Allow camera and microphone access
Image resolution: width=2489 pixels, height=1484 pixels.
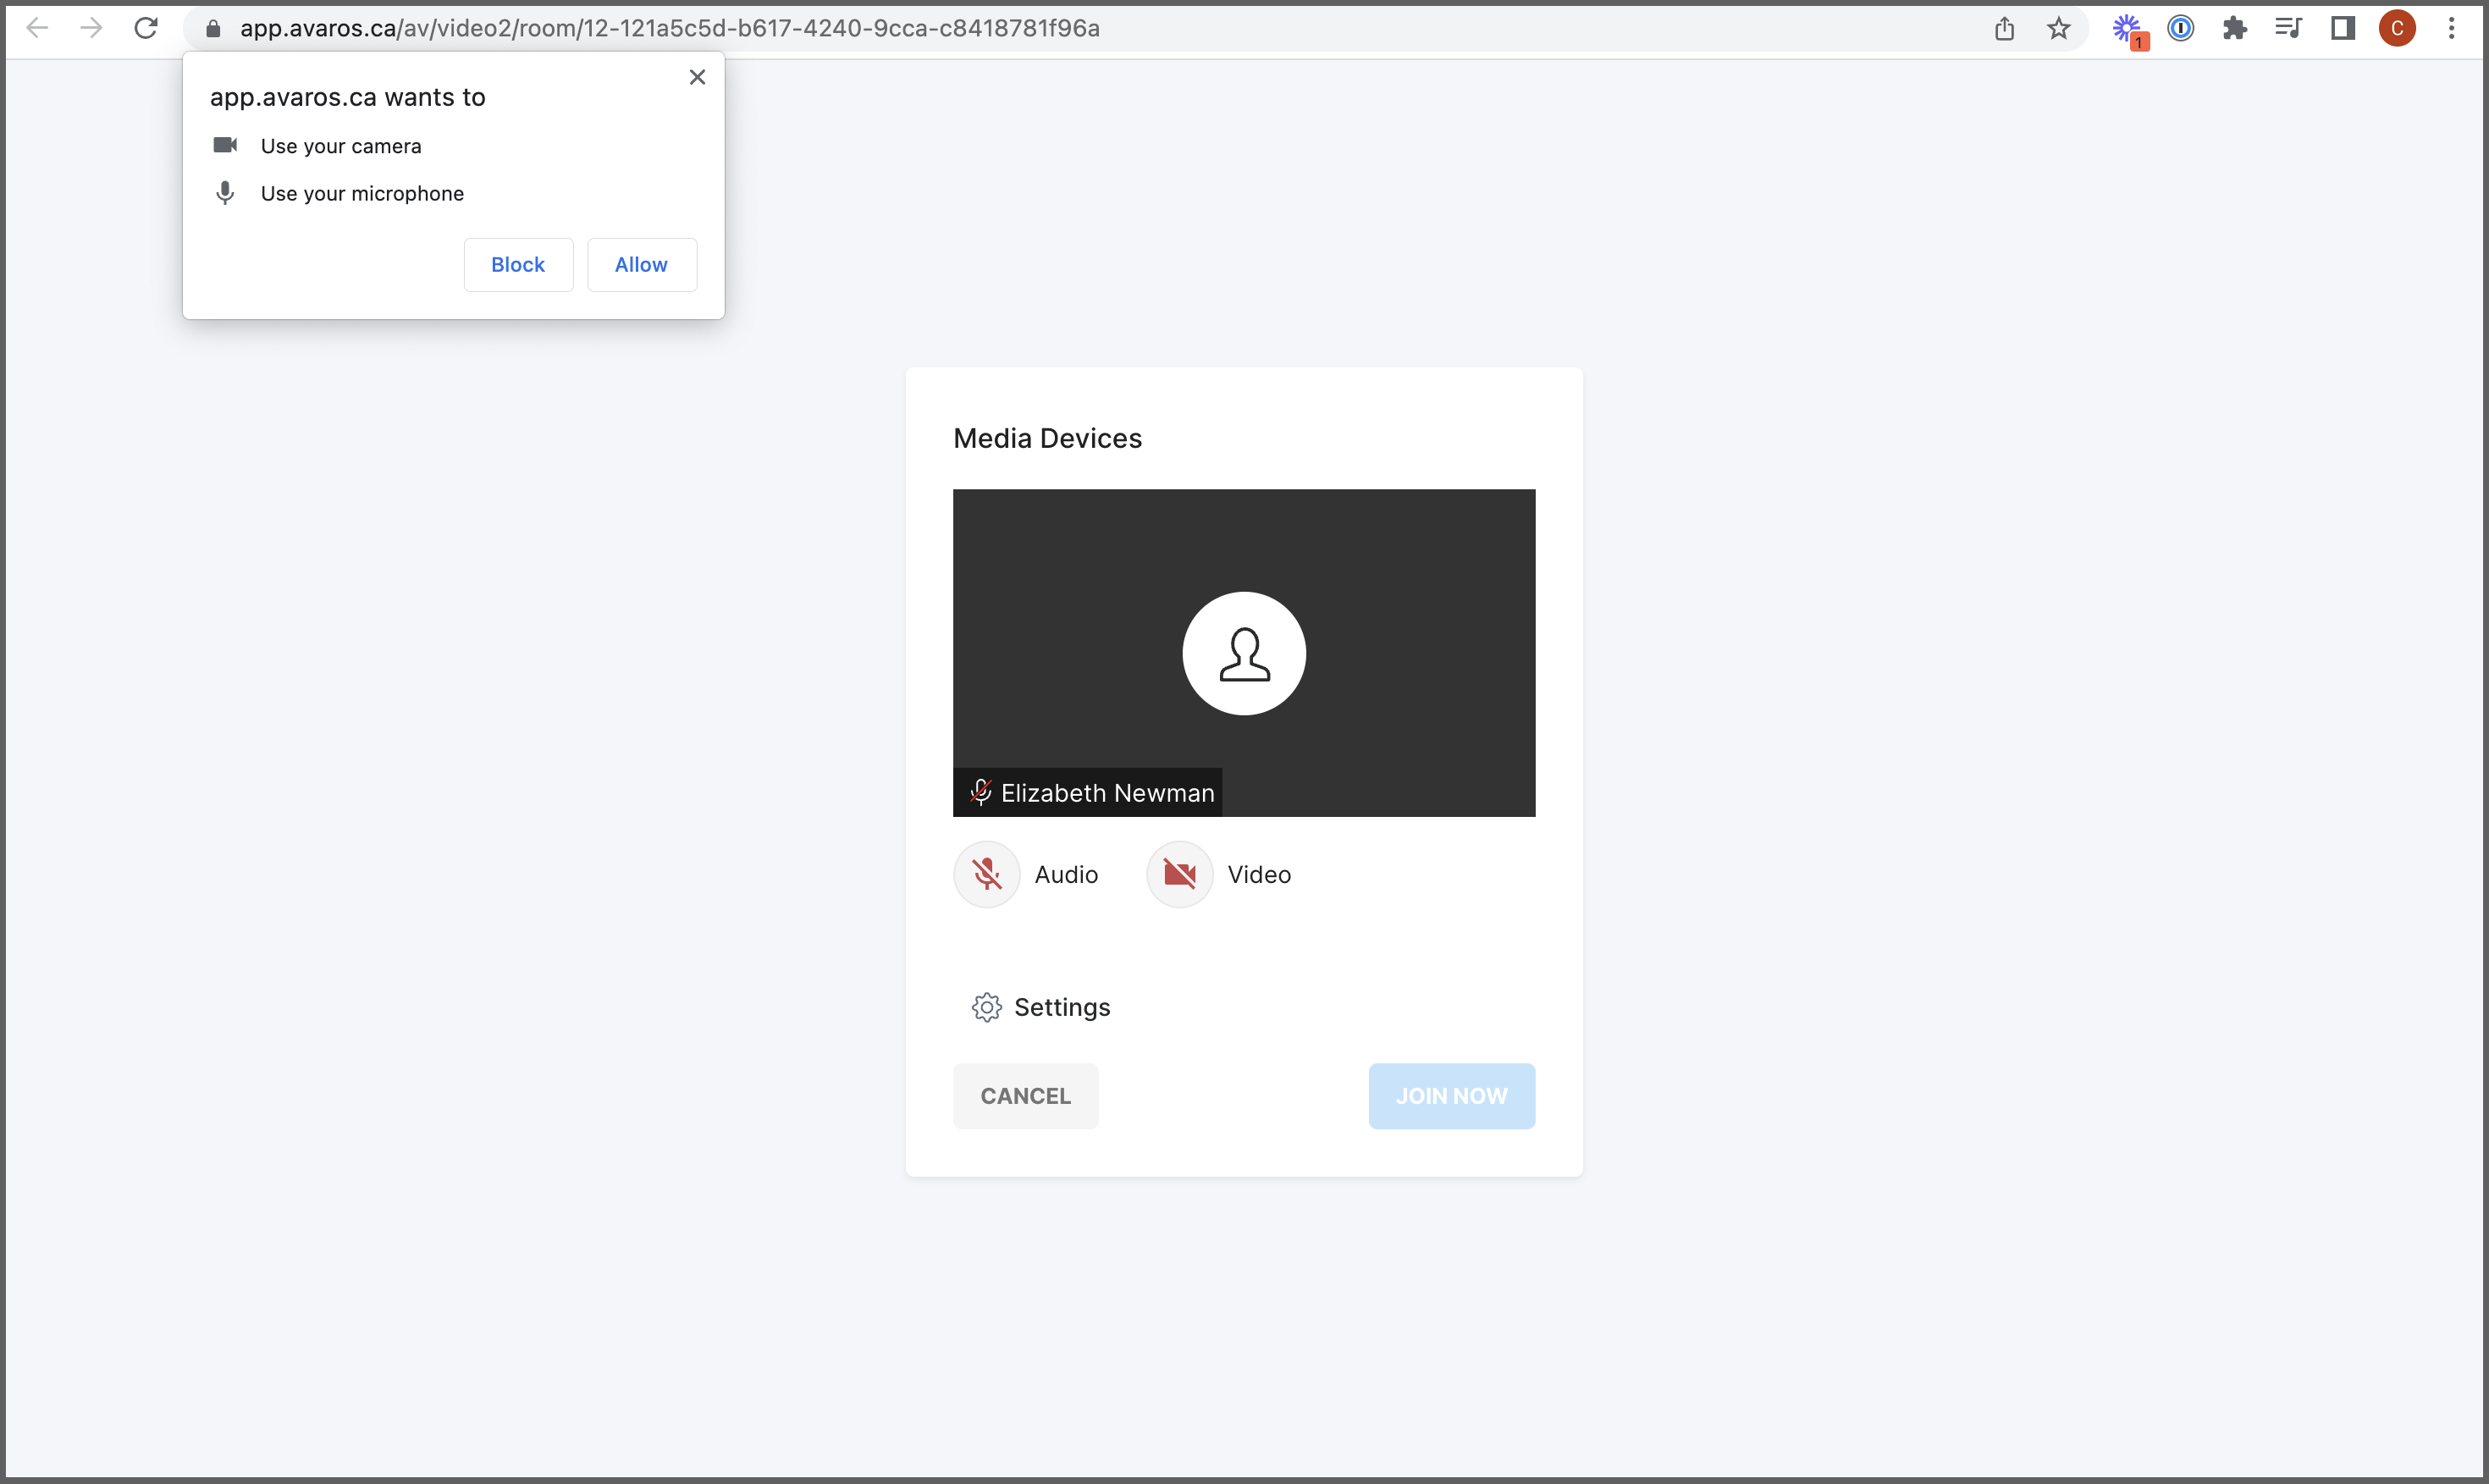pos(641,264)
